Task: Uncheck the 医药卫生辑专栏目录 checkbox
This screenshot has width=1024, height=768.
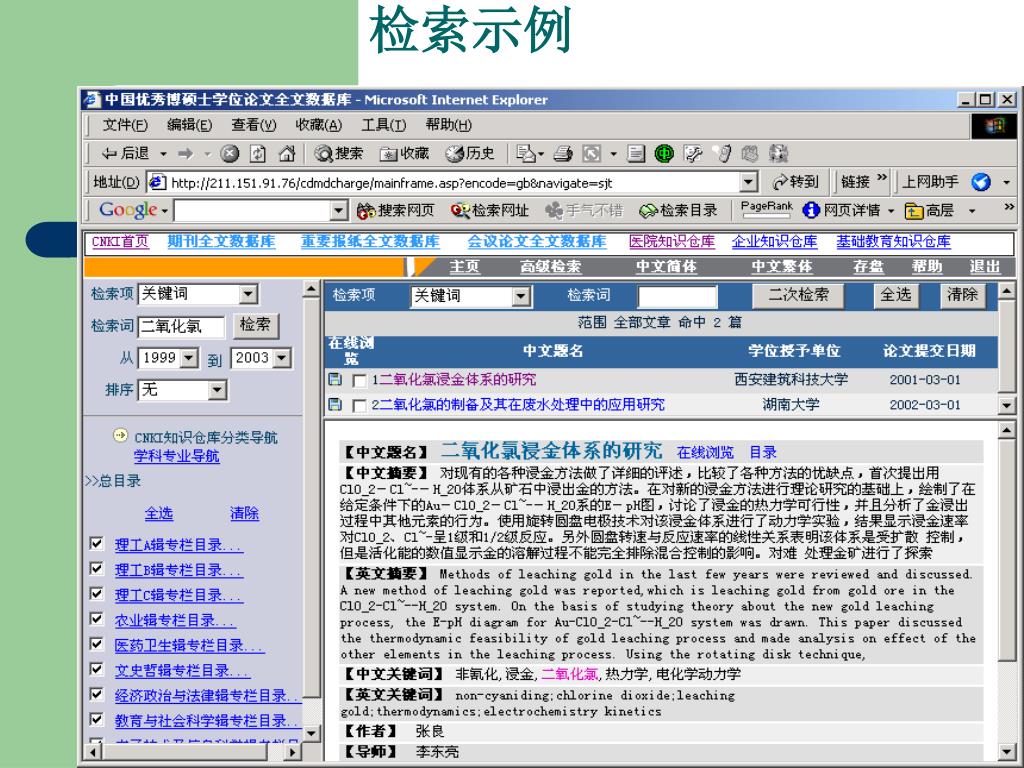Action: click(97, 644)
